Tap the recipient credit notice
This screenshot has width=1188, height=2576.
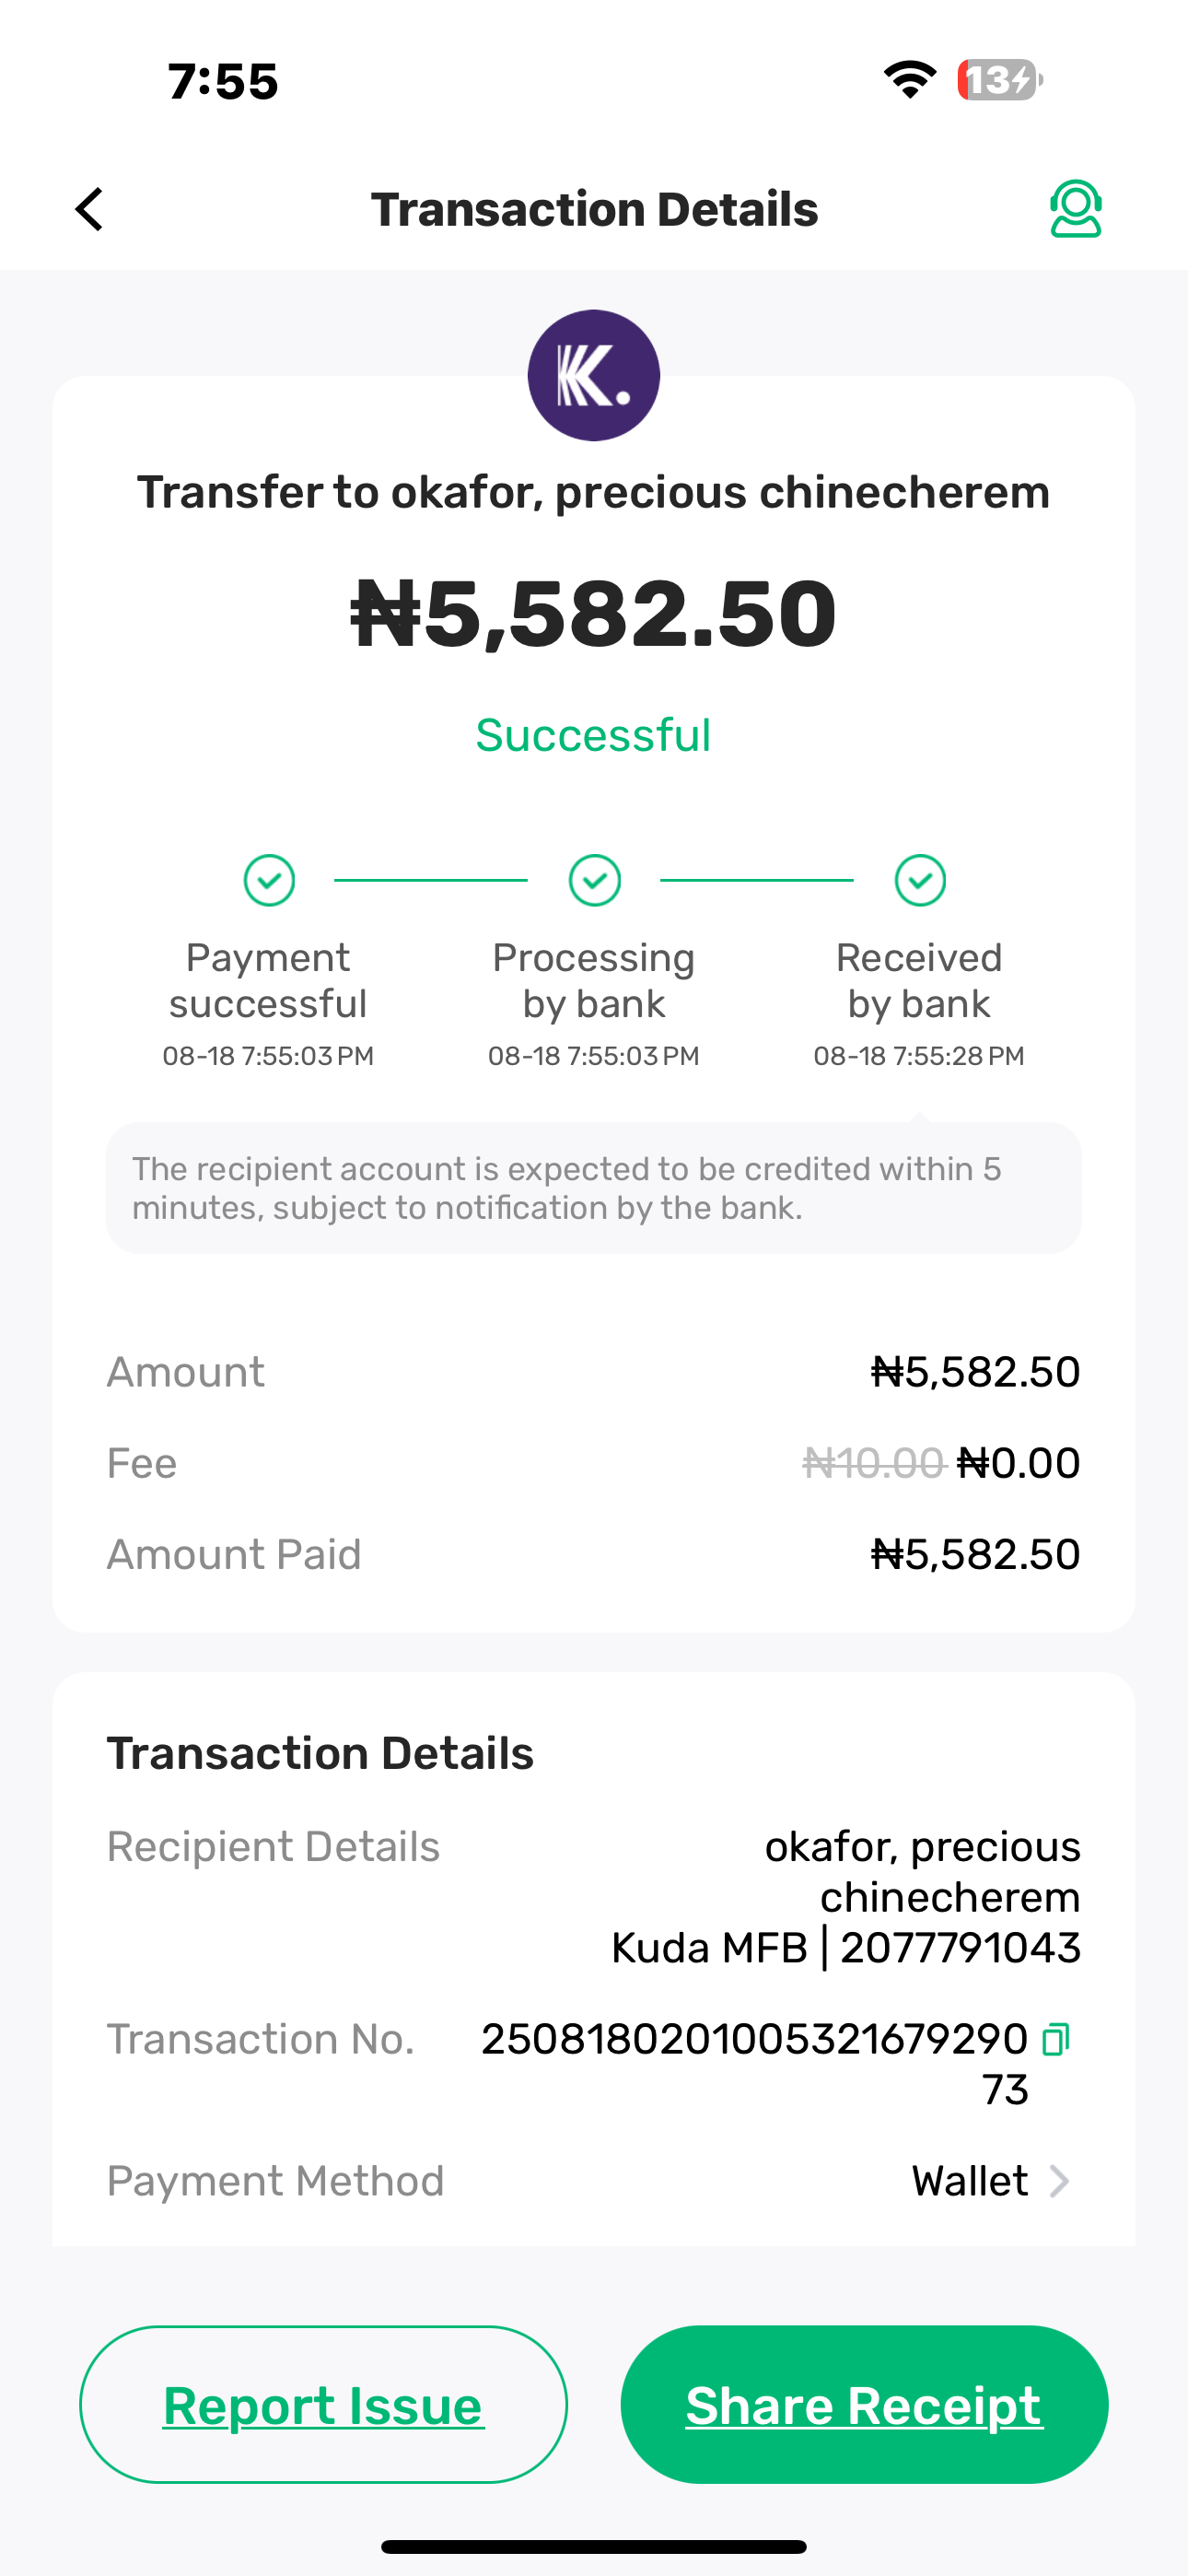[594, 1188]
